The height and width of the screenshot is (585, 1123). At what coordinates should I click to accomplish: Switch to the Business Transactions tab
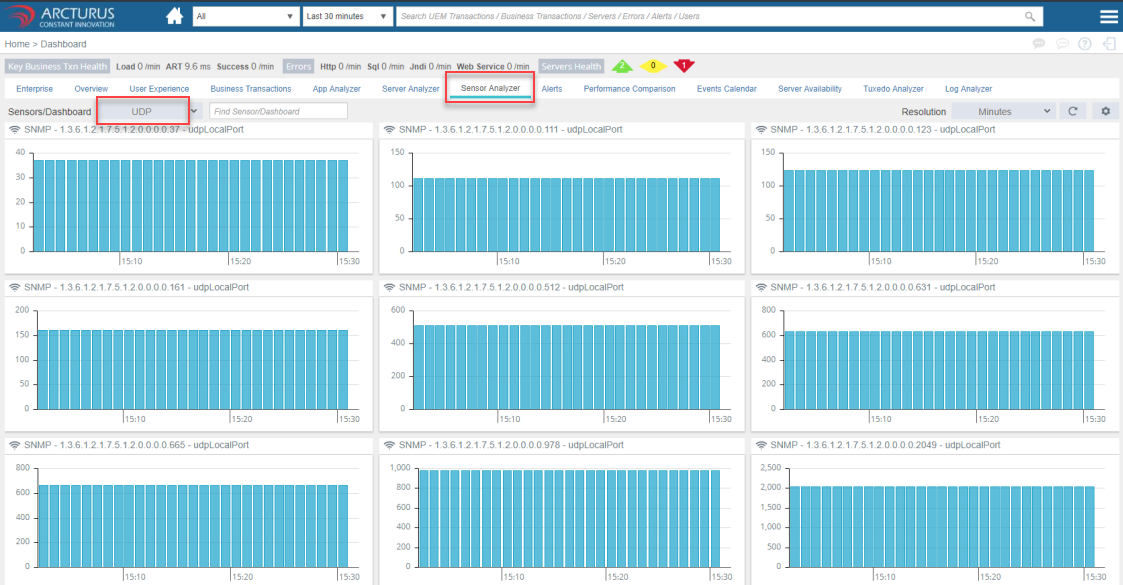(x=250, y=89)
